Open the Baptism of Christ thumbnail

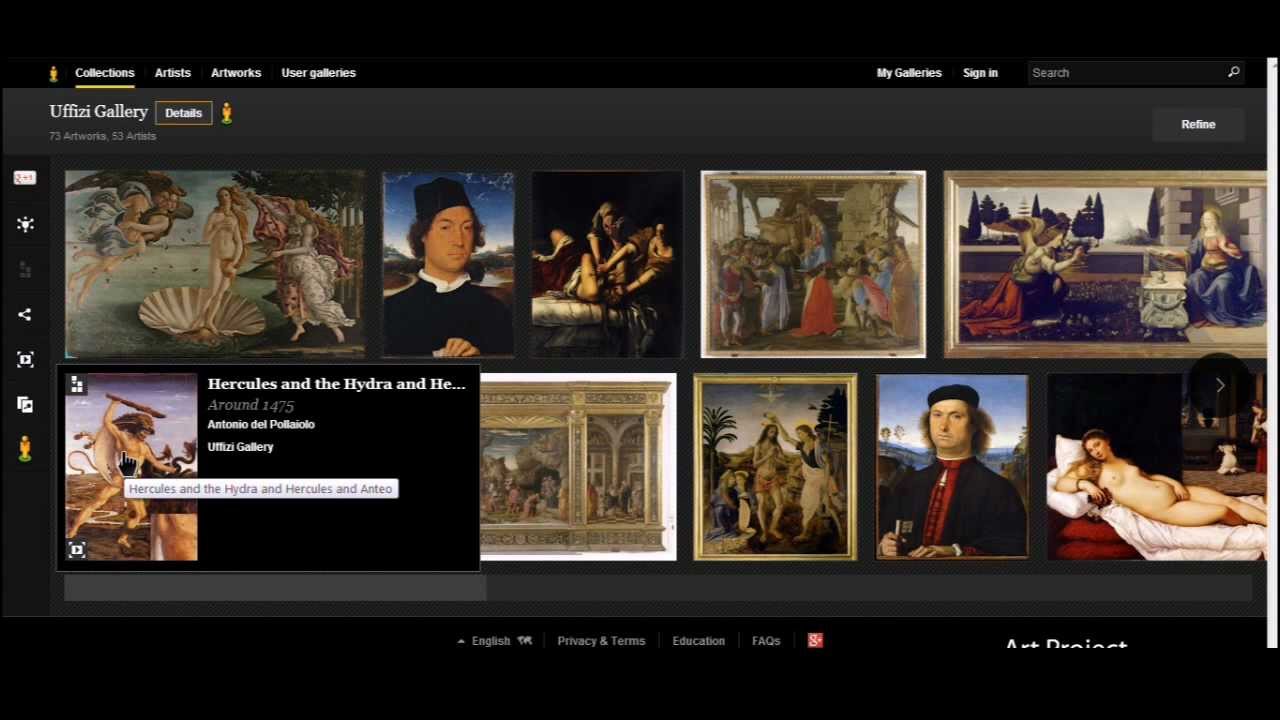pos(775,467)
